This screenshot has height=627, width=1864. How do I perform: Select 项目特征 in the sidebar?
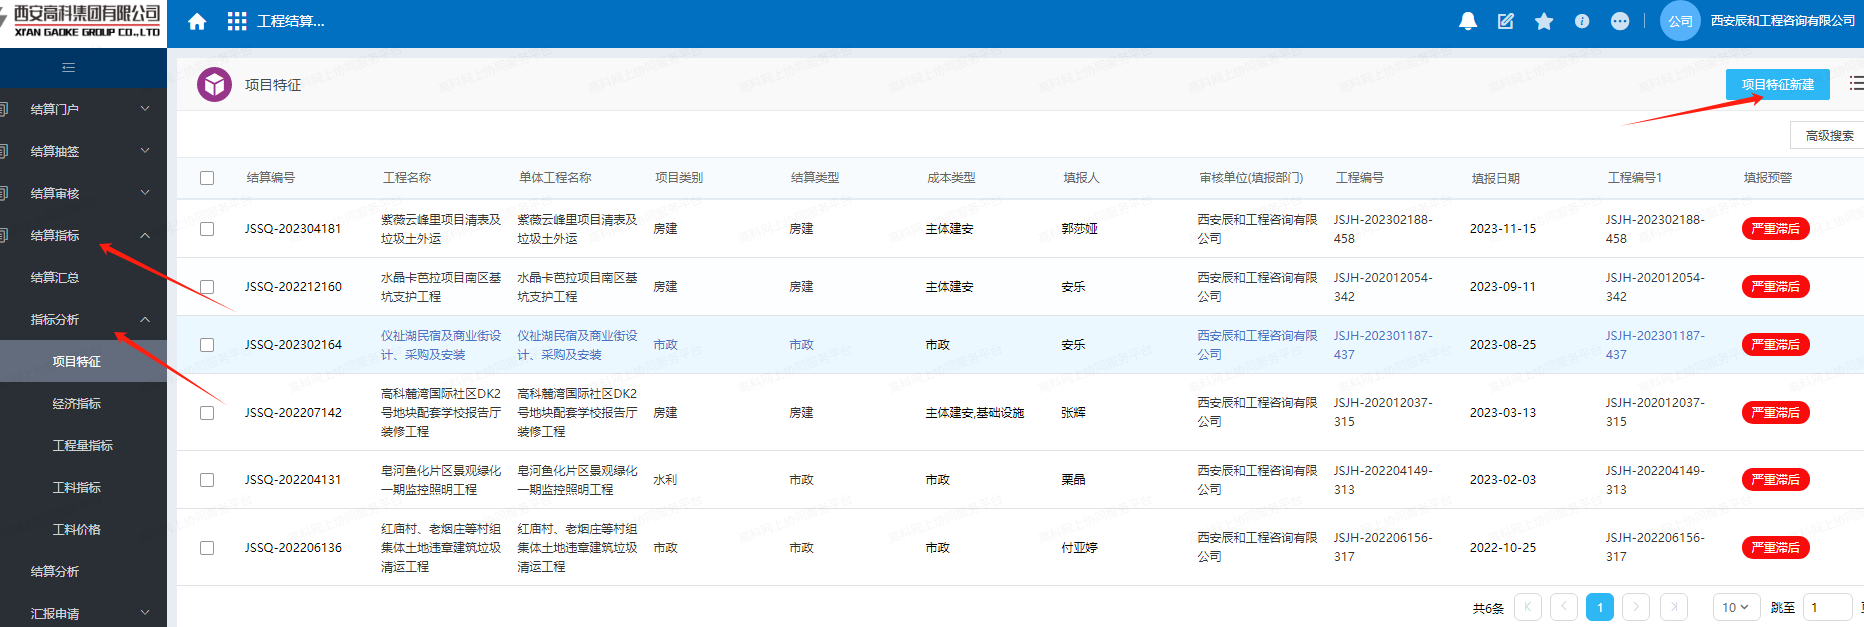click(x=77, y=361)
